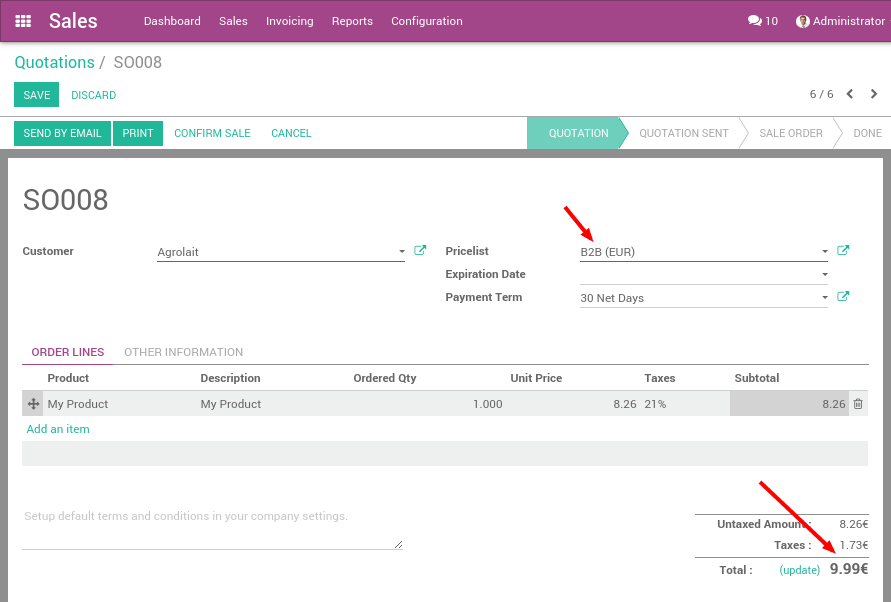Add an item to the order lines
Viewport: 891px width, 602px height.
tap(57, 428)
